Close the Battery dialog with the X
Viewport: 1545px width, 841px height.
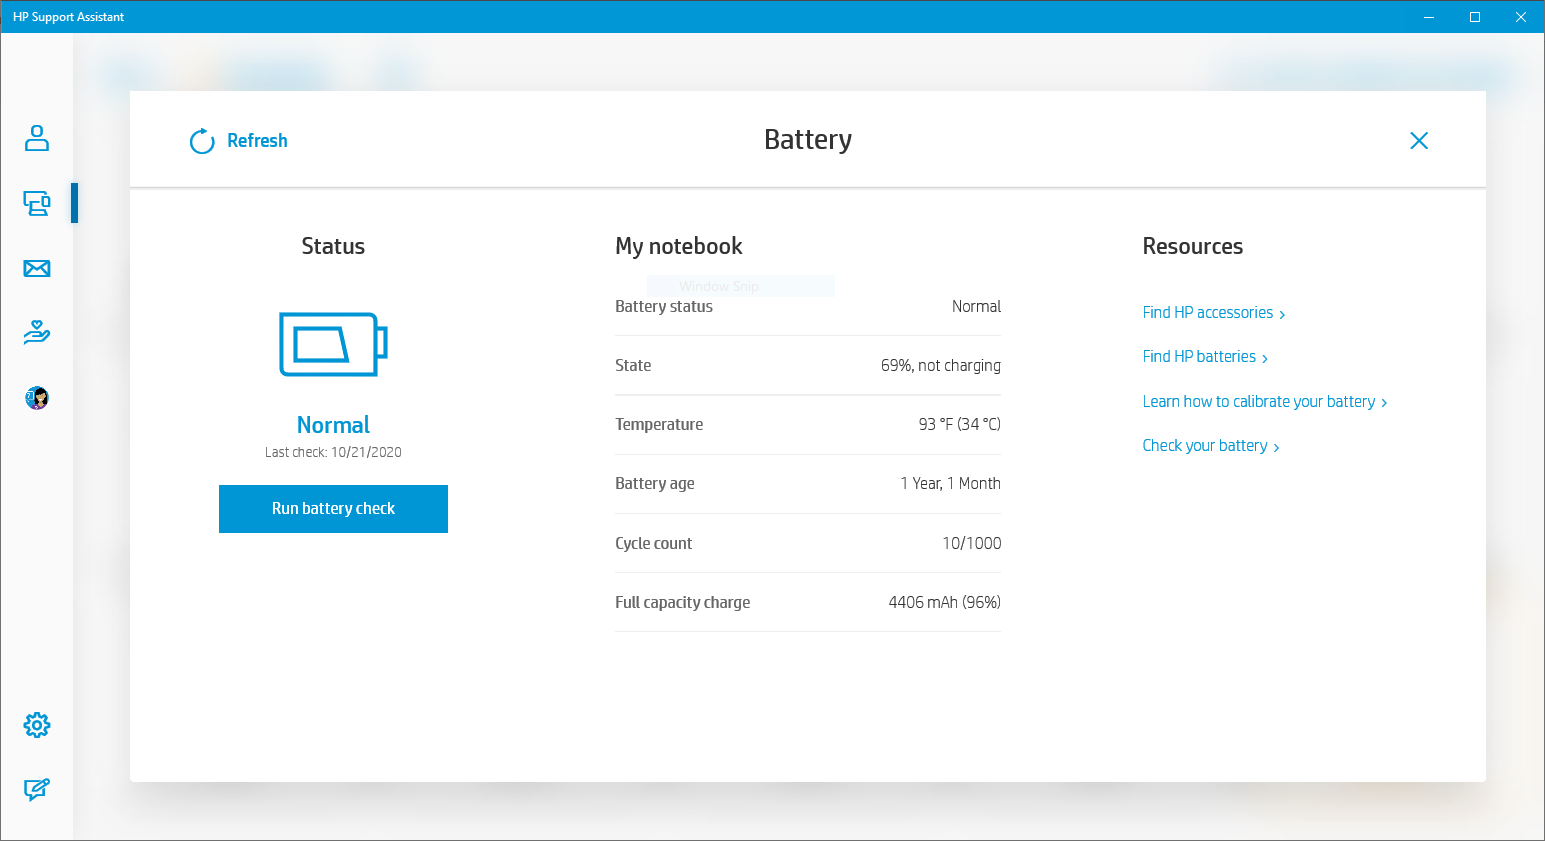1419,140
